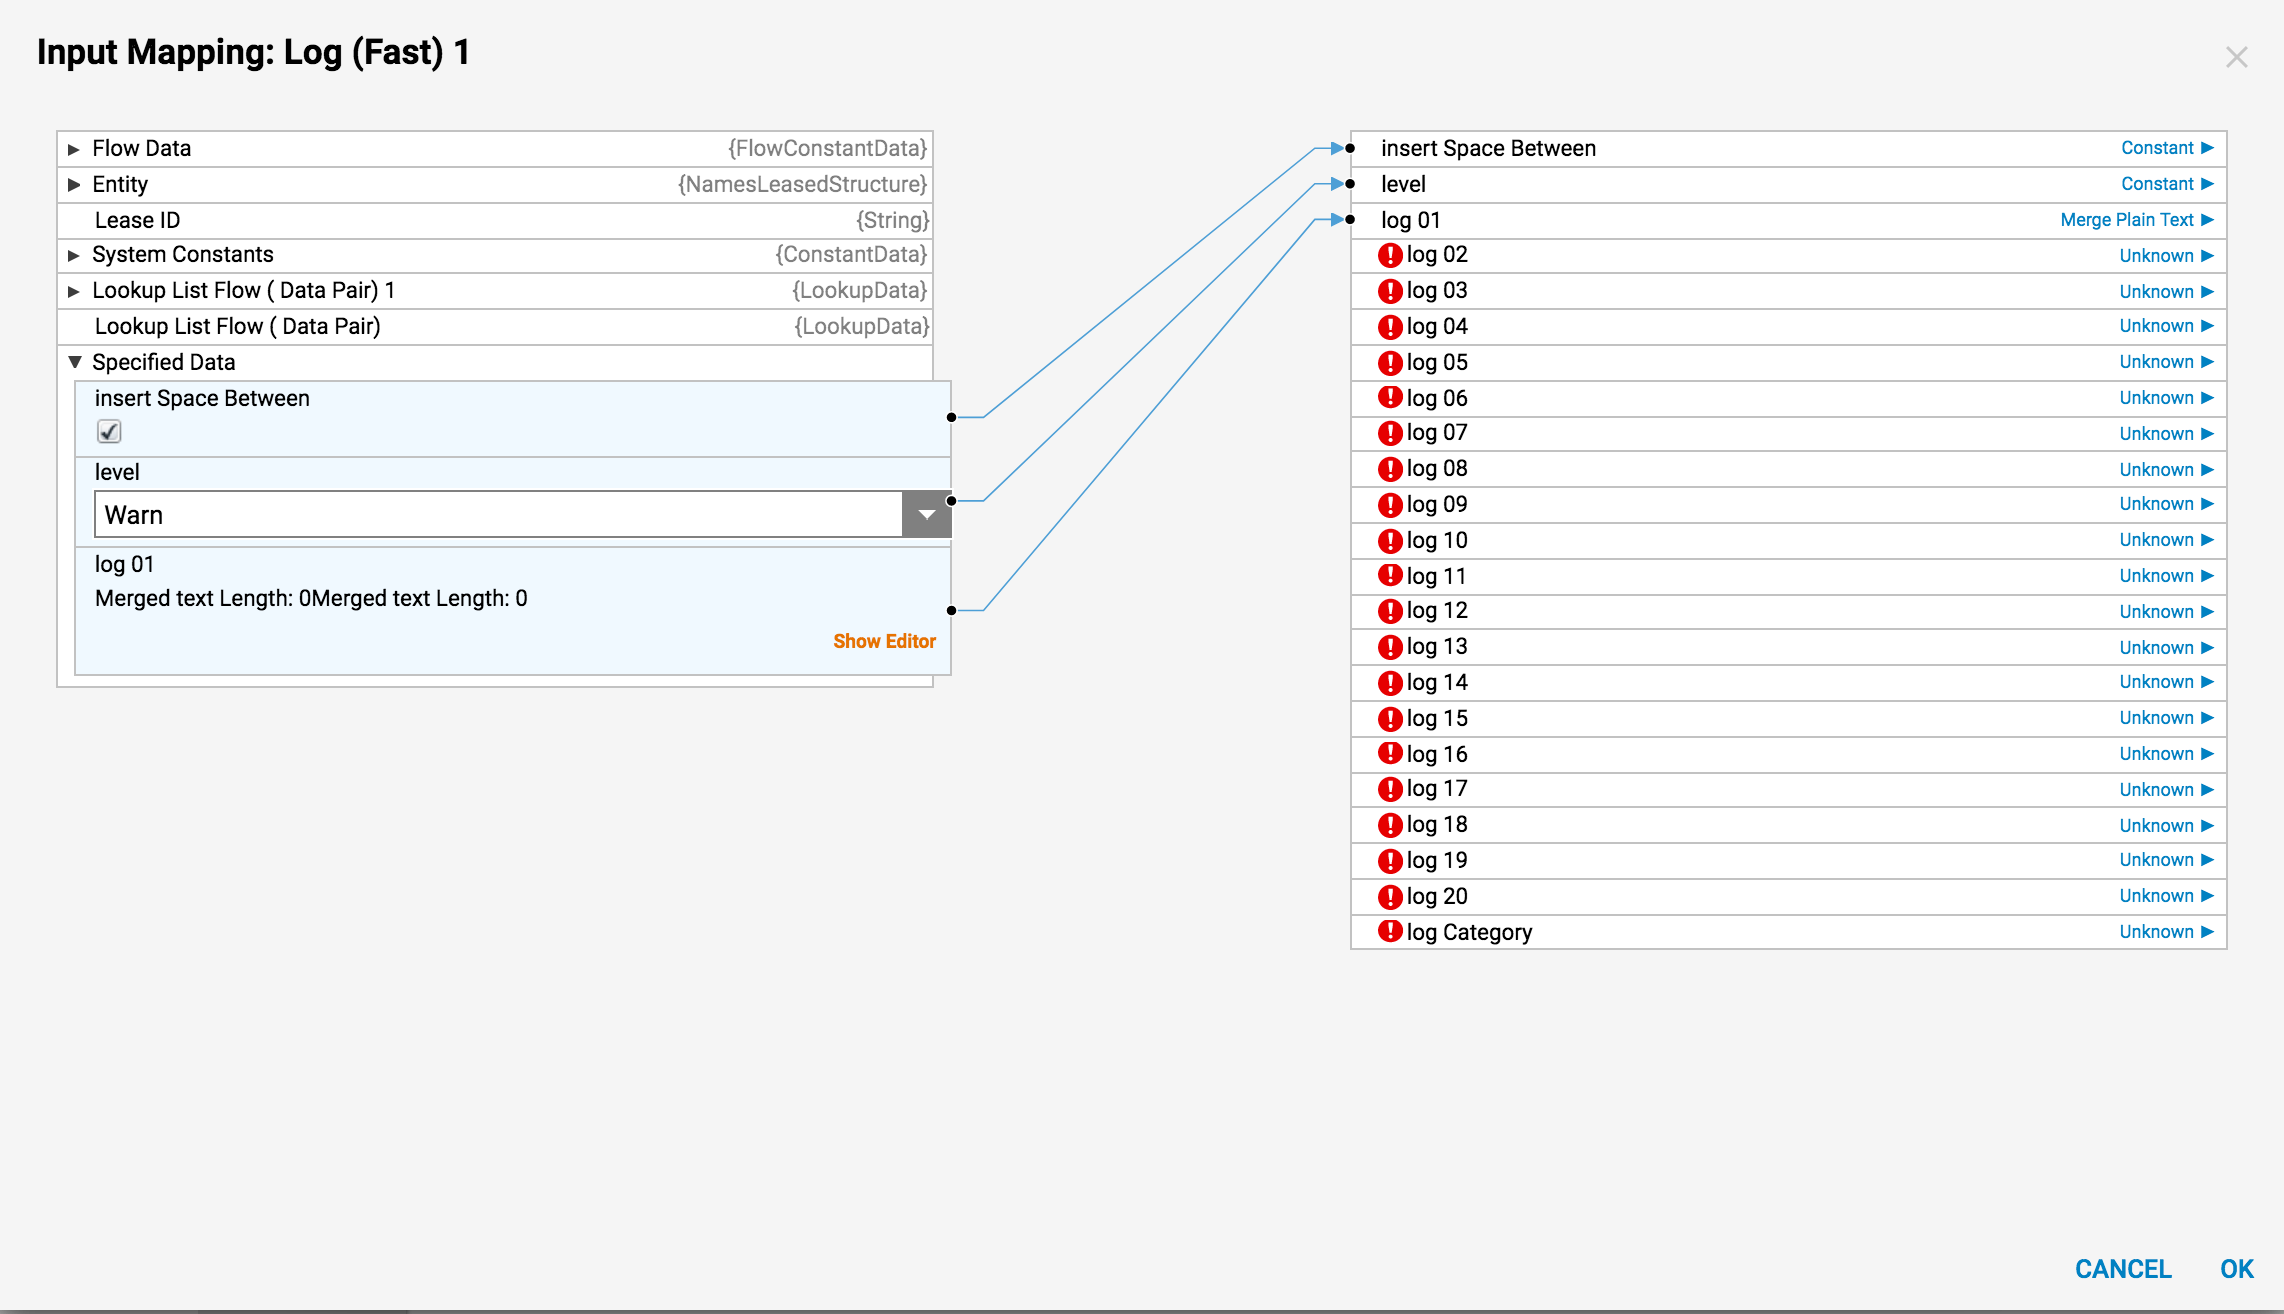Screen dimensions: 2284x1314
Task: Close the Input Mapping dialog with X
Action: click(2236, 57)
